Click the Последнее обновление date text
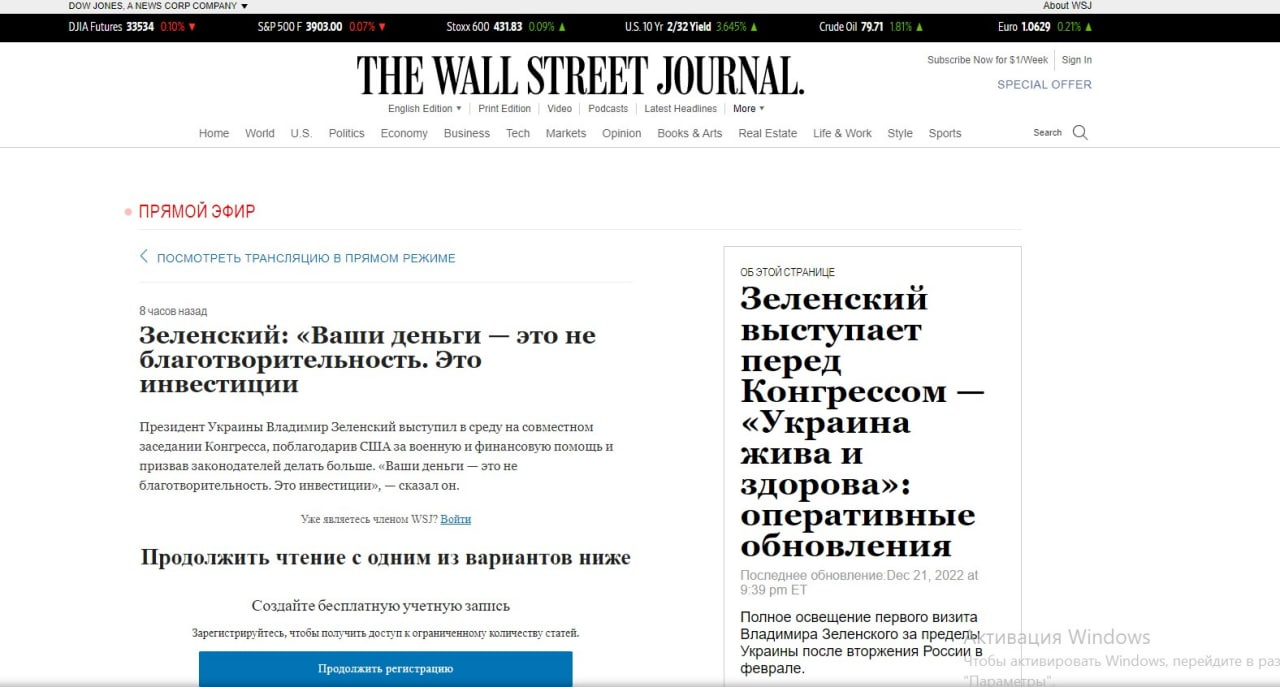The image size is (1280, 687). coord(859,582)
